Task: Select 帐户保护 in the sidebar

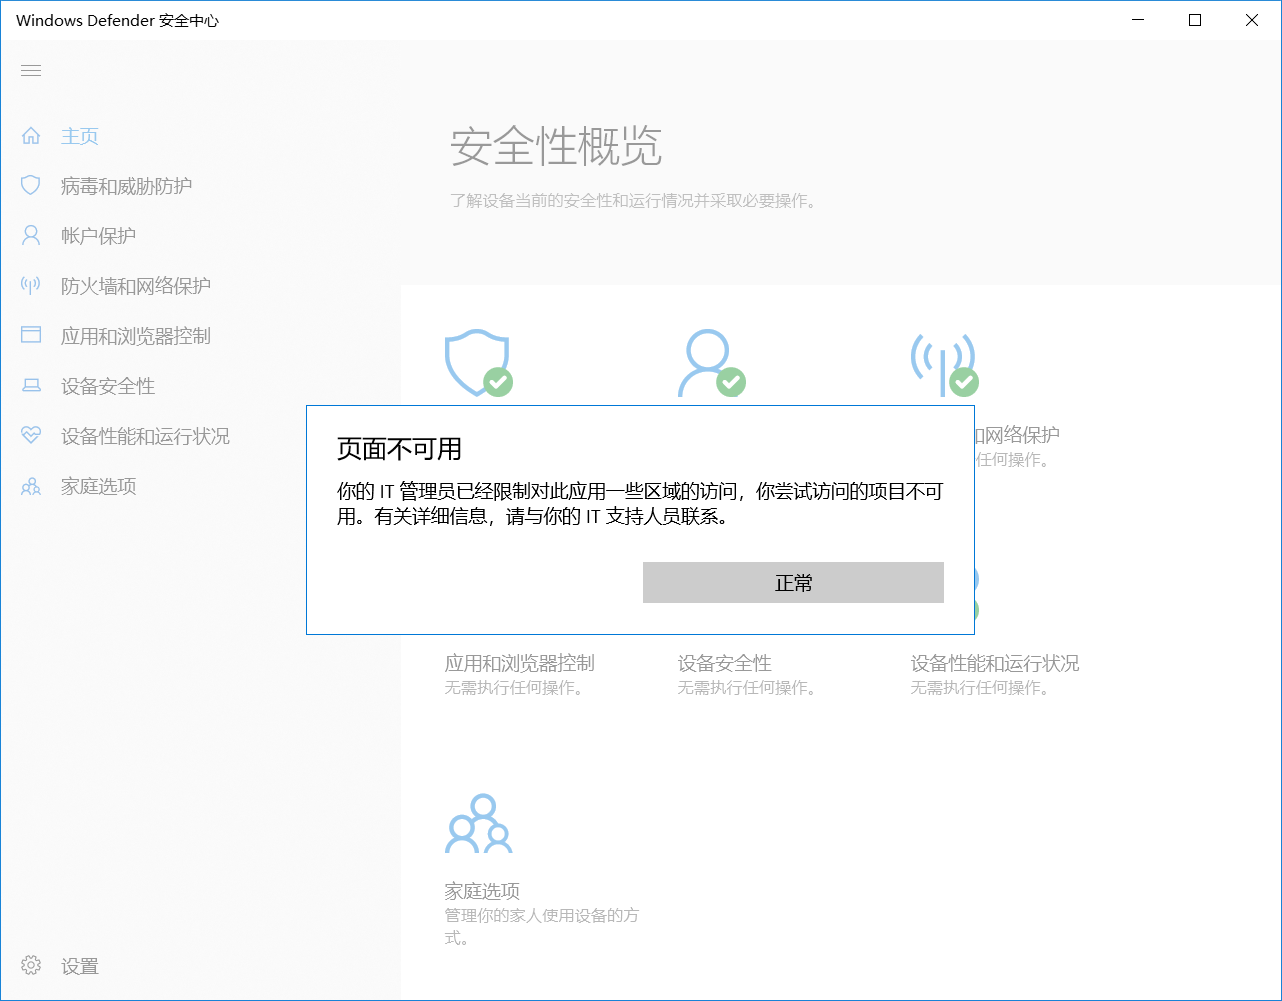Action: coord(98,236)
